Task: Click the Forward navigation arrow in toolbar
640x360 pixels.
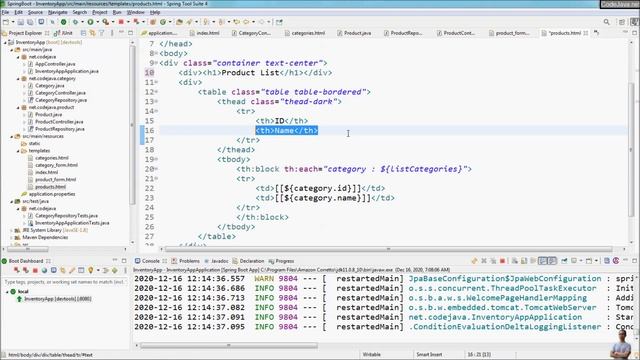Action: click(262, 22)
